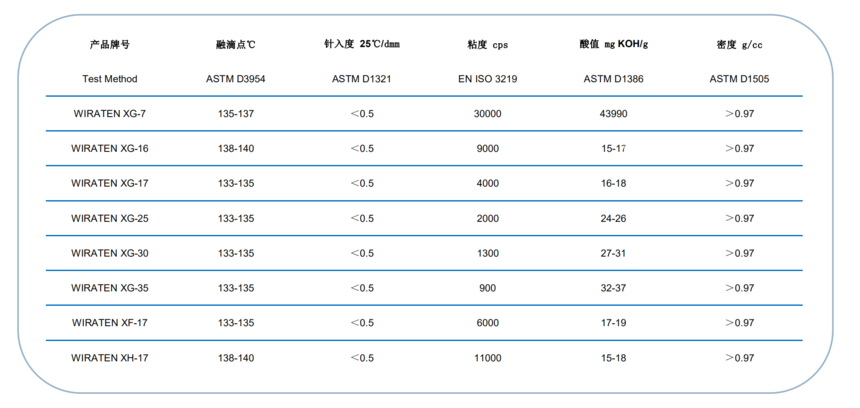This screenshot has width=860, height=408.
Task: Click 133-135 in the XG-30 row
Action: click(x=236, y=253)
